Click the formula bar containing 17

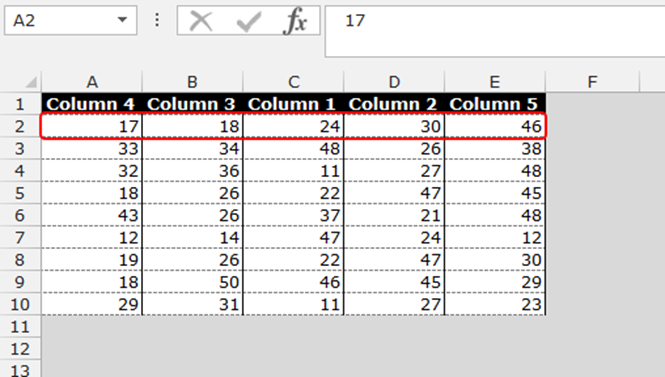point(495,31)
